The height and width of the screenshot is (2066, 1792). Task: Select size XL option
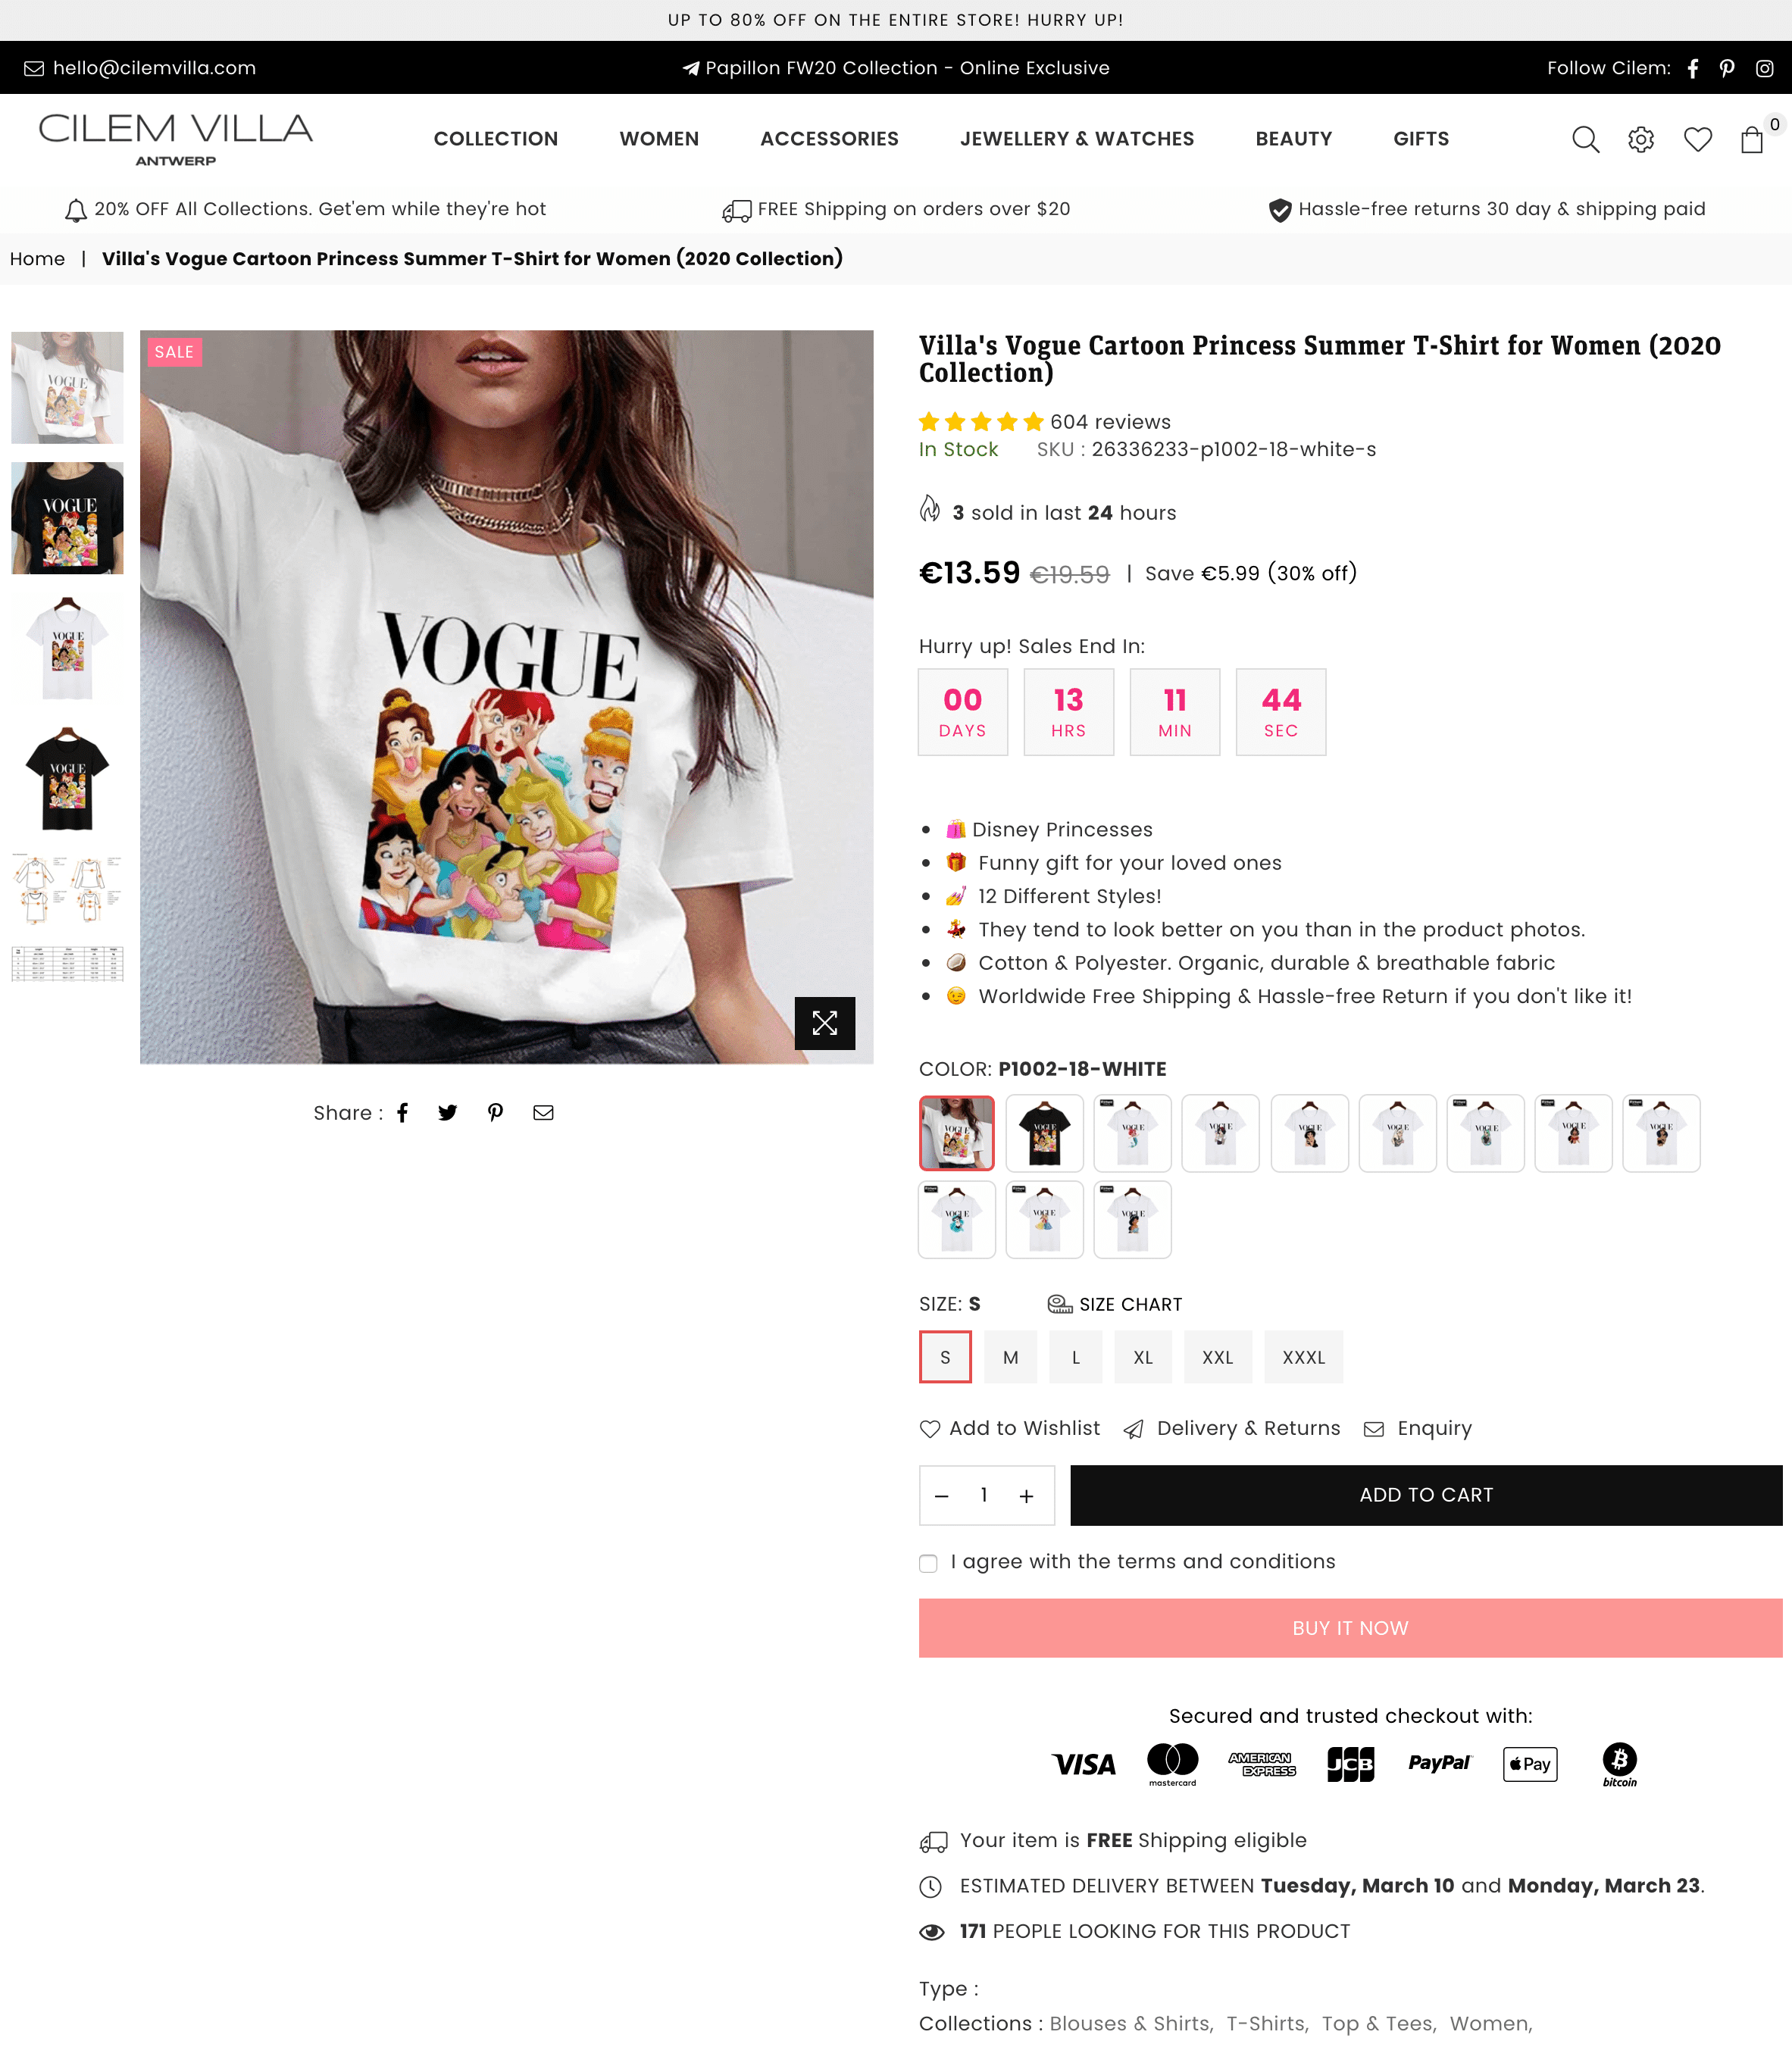(x=1143, y=1357)
